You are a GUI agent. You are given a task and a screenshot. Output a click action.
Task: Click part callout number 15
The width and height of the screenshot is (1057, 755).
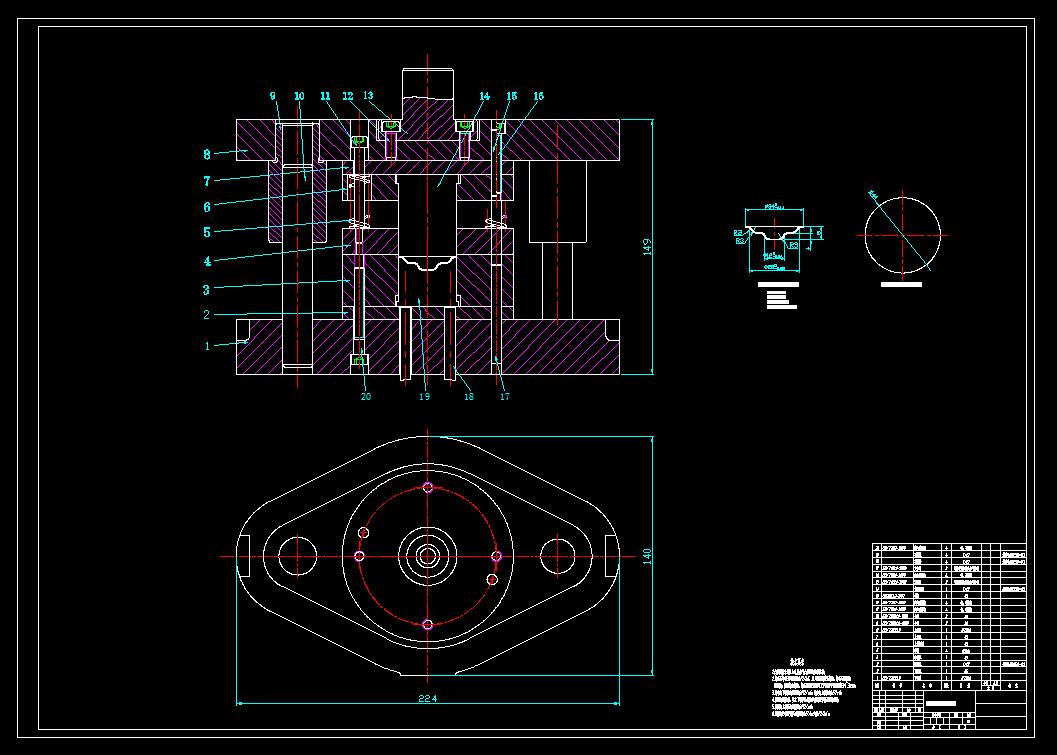[512, 96]
